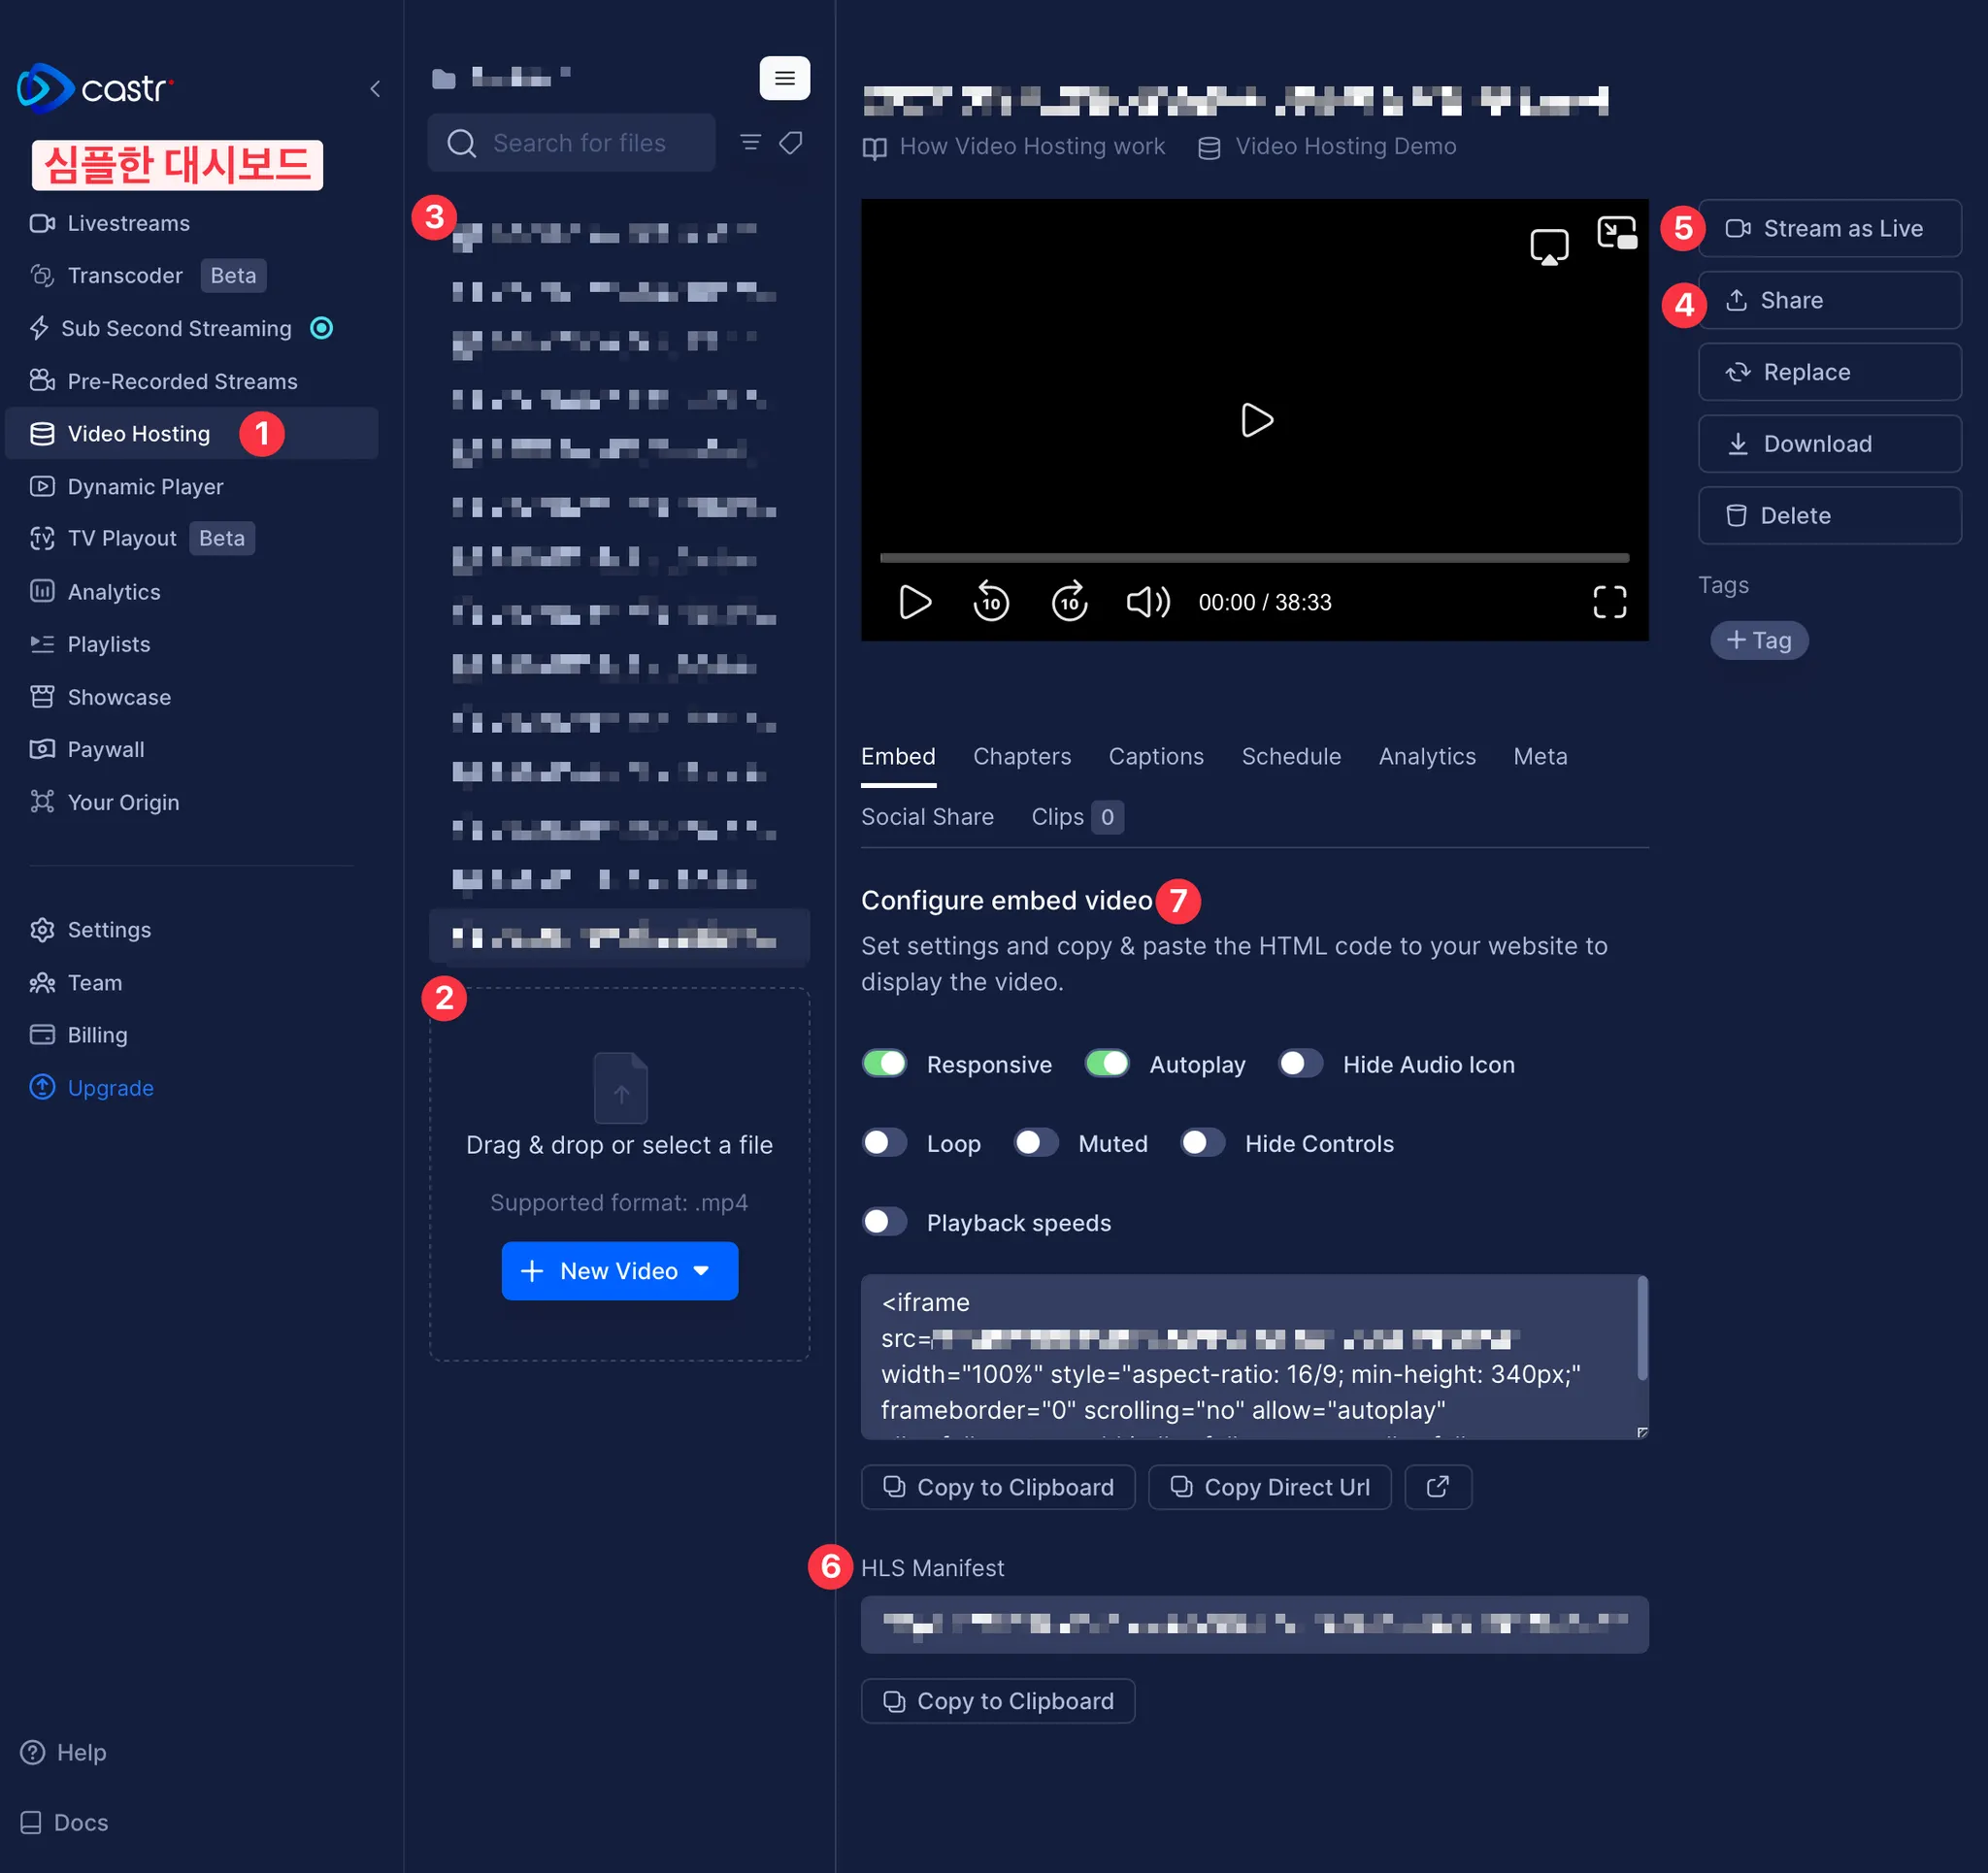Image resolution: width=1988 pixels, height=1873 pixels.
Task: Open the sort filter options icon
Action: [x=750, y=142]
